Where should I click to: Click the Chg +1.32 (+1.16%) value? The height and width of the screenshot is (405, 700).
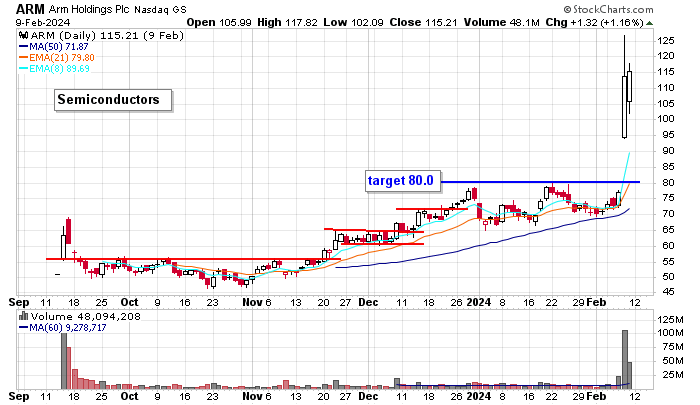click(x=595, y=22)
